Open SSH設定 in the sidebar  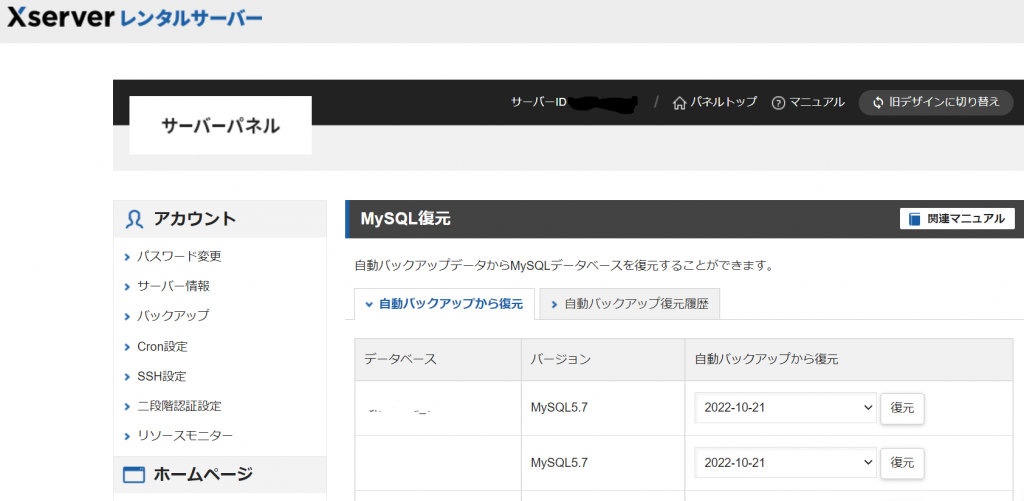point(161,377)
